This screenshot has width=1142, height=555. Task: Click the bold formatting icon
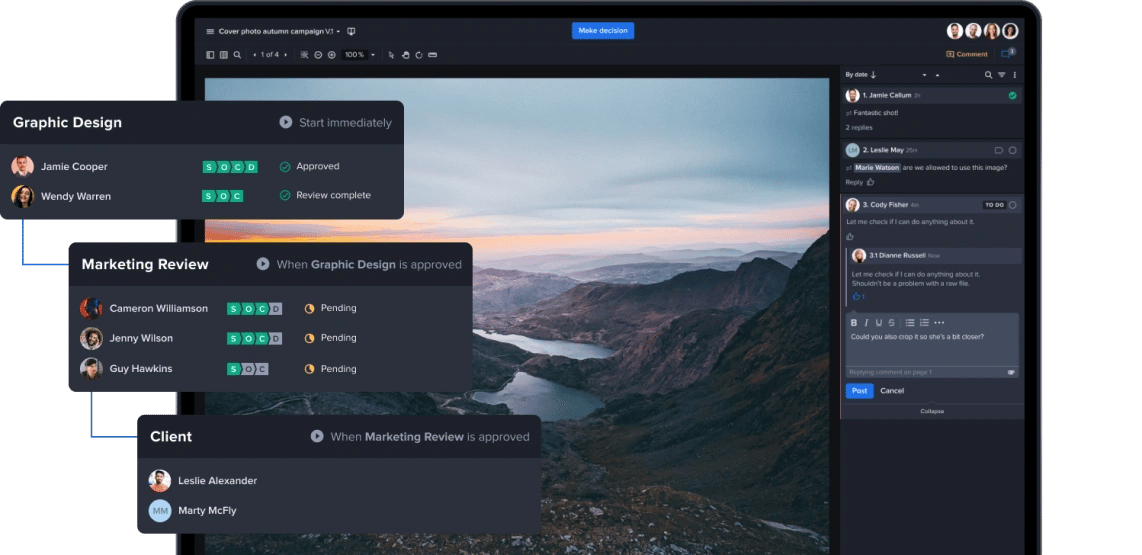(x=854, y=323)
